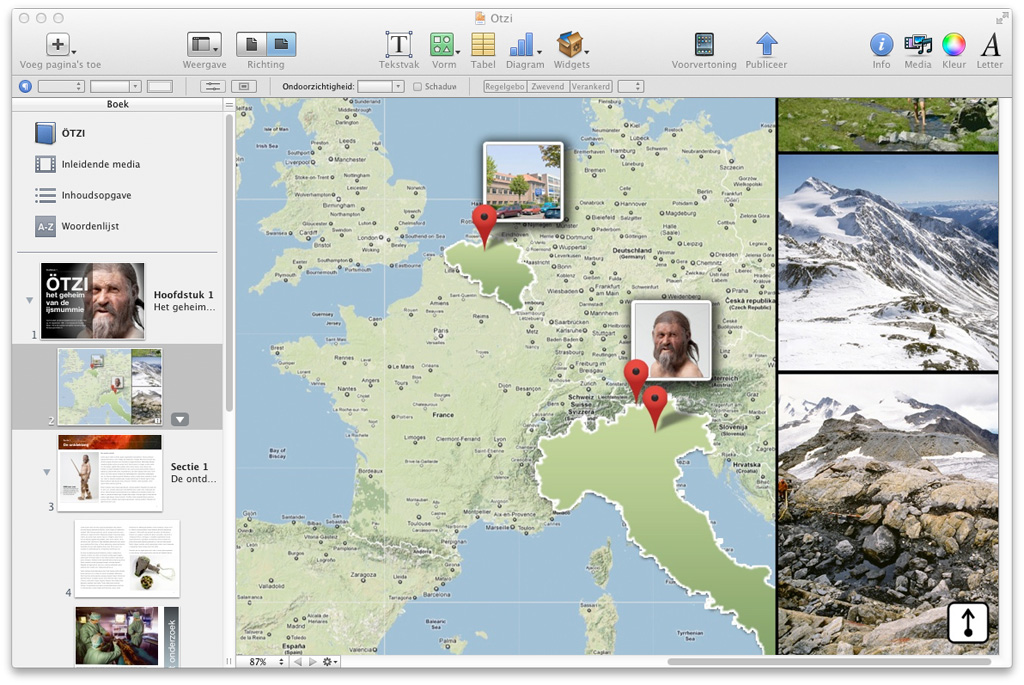
Task: Open Woordenlijst glossary in sidebar
Action: click(x=89, y=226)
